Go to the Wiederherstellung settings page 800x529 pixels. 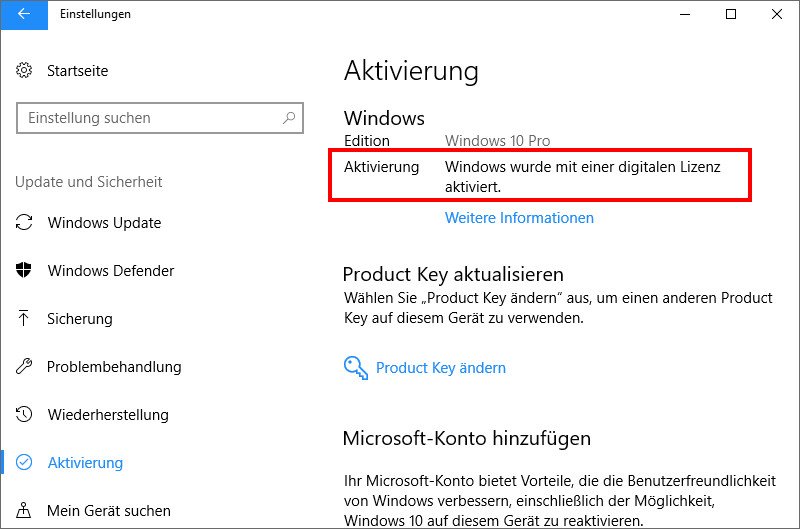108,415
